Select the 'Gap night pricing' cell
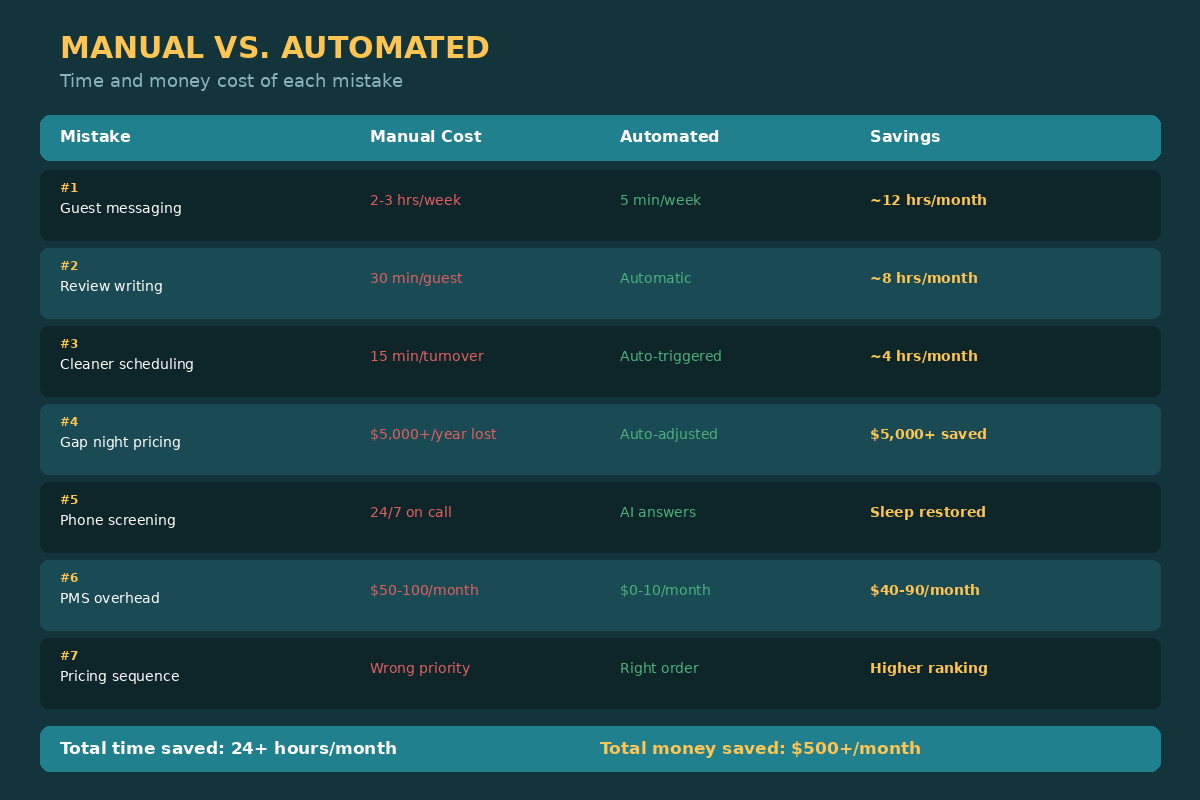The width and height of the screenshot is (1200, 800). [x=120, y=442]
